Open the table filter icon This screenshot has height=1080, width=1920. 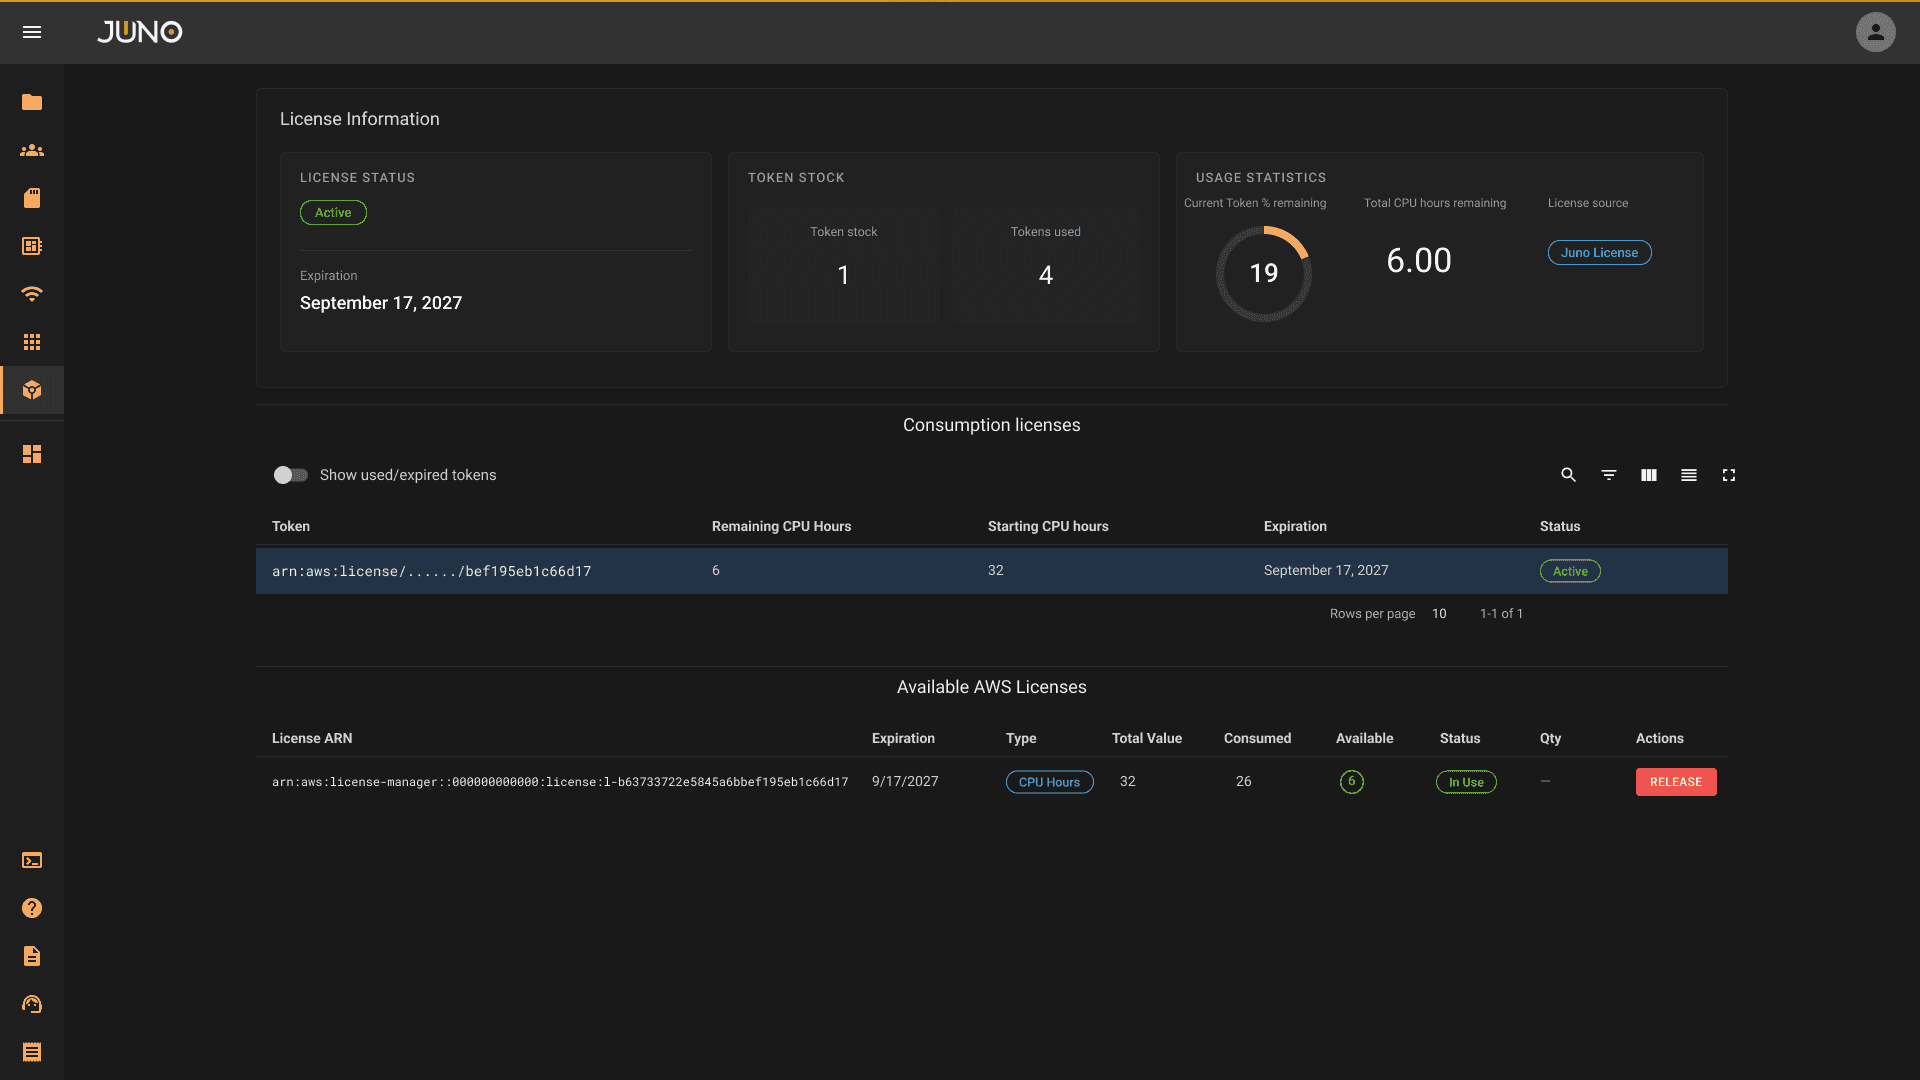click(1608, 475)
